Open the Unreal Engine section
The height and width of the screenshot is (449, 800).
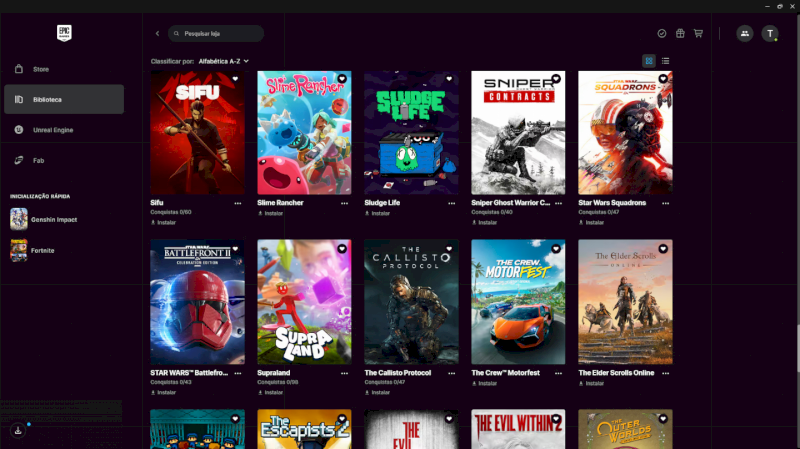click(x=64, y=130)
